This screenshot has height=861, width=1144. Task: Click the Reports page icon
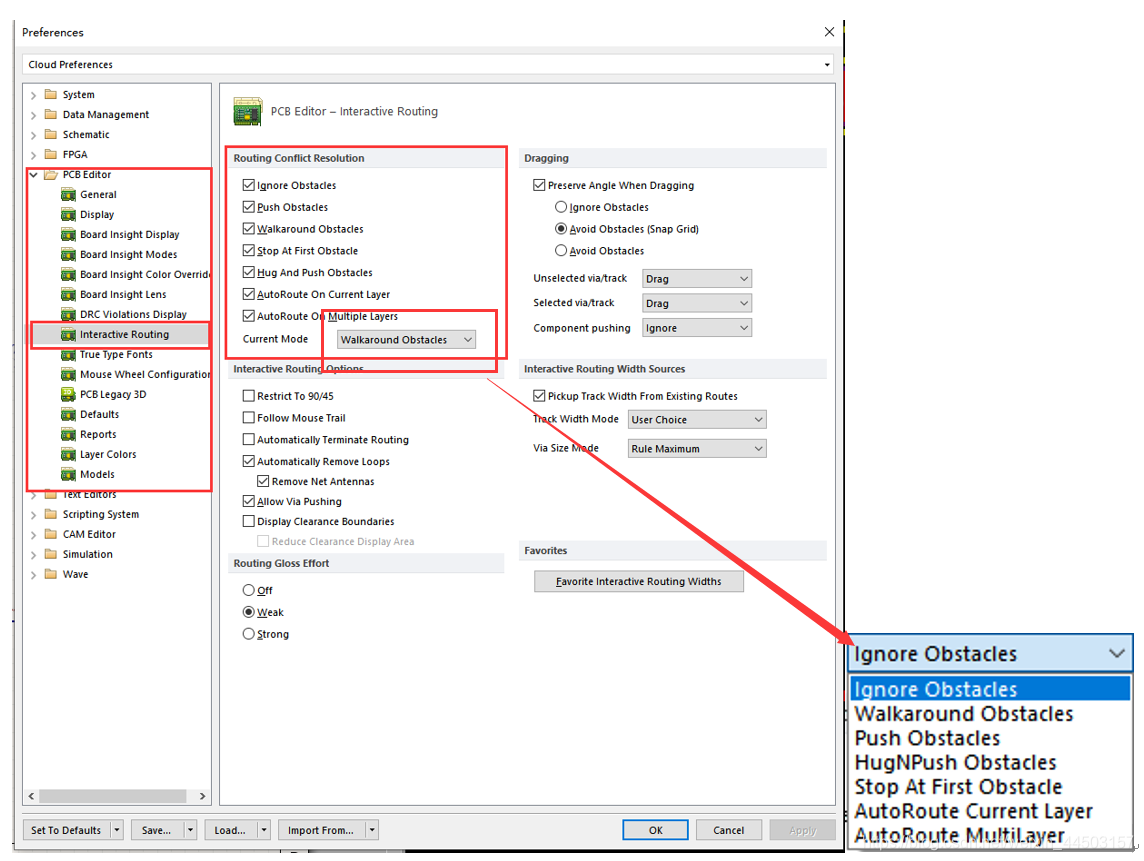(68, 435)
